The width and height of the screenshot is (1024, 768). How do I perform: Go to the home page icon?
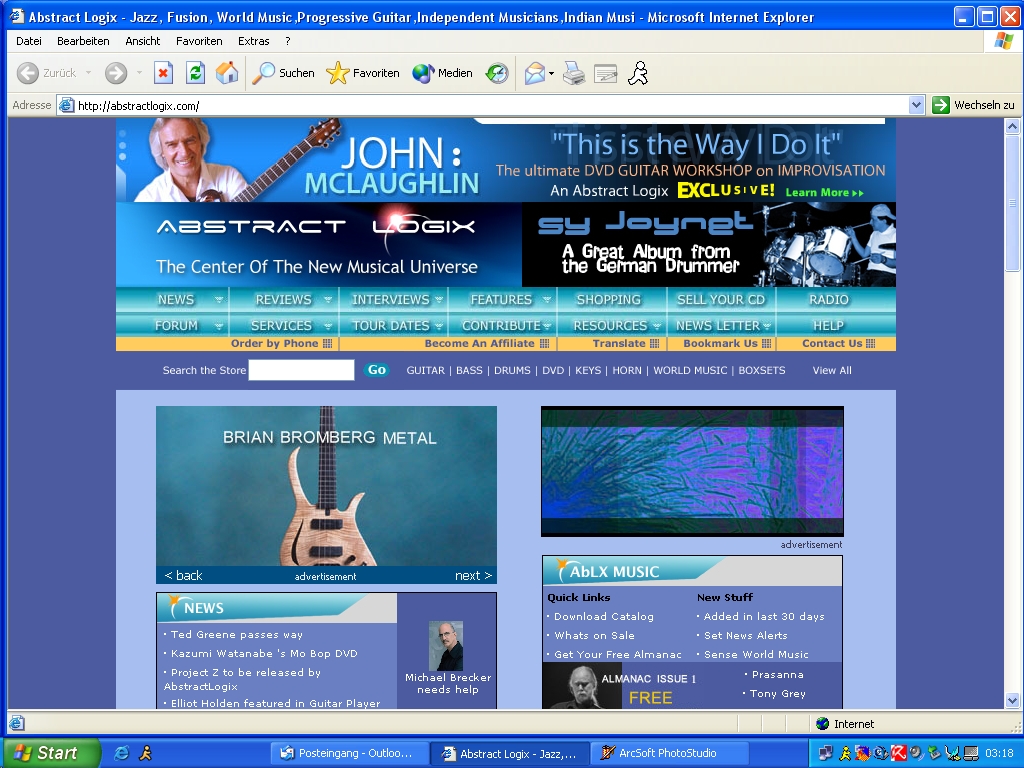(227, 73)
